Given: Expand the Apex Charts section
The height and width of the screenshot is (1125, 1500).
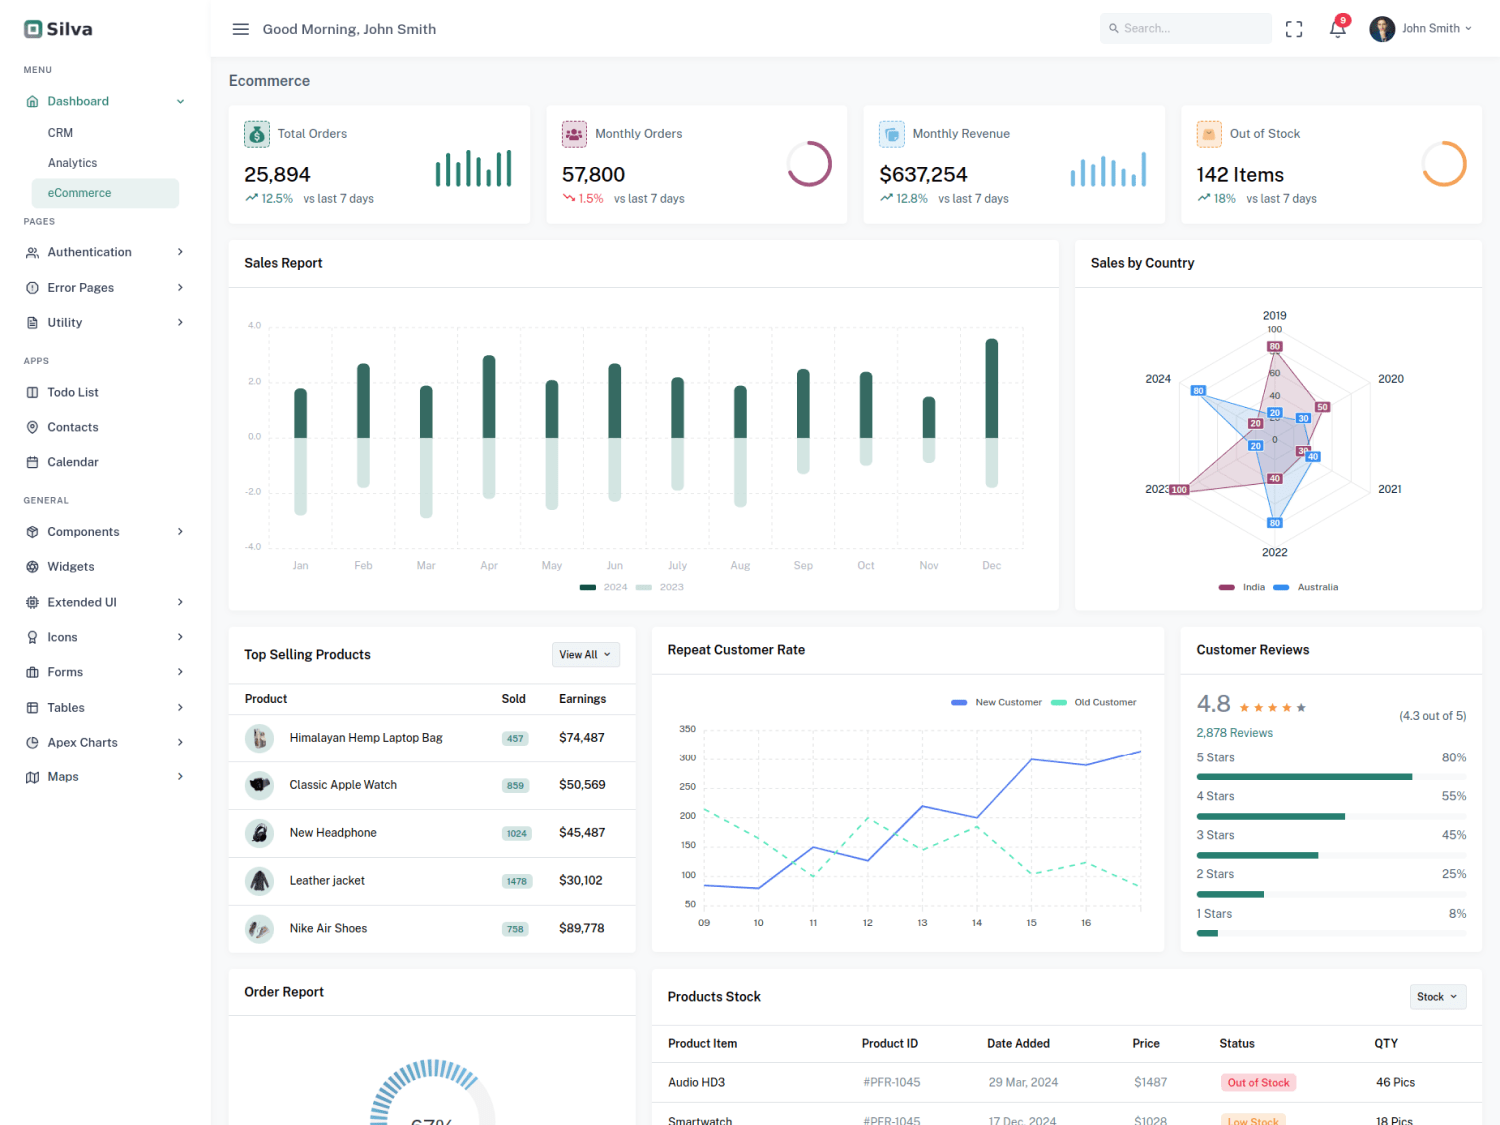Looking at the screenshot, I should (82, 742).
